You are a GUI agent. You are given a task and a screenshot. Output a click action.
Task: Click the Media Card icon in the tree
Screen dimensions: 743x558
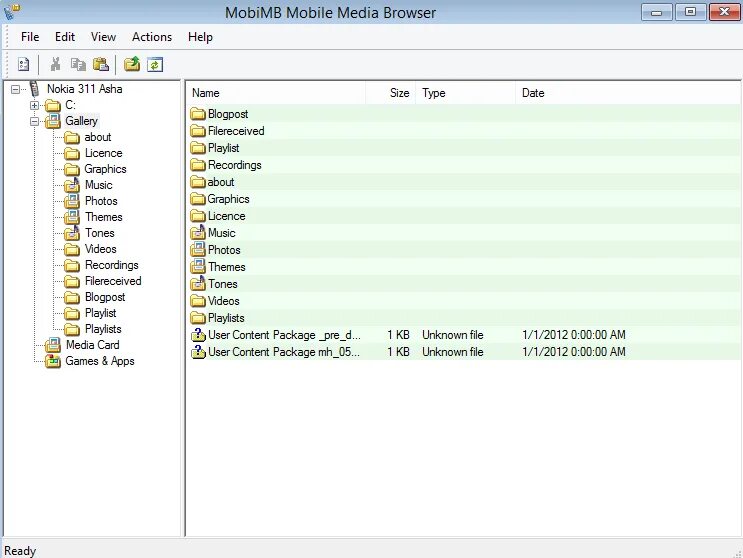53,345
